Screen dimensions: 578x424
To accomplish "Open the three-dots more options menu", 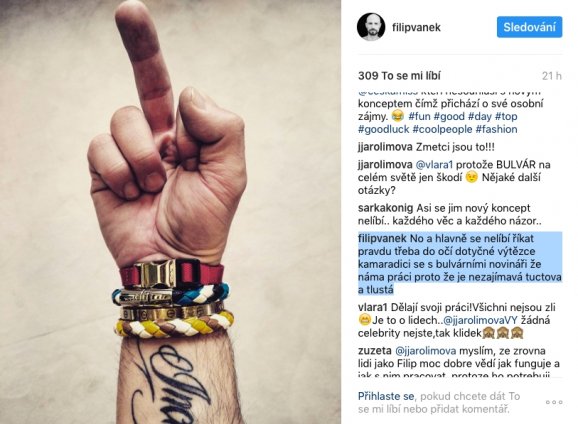I will click(x=554, y=402).
